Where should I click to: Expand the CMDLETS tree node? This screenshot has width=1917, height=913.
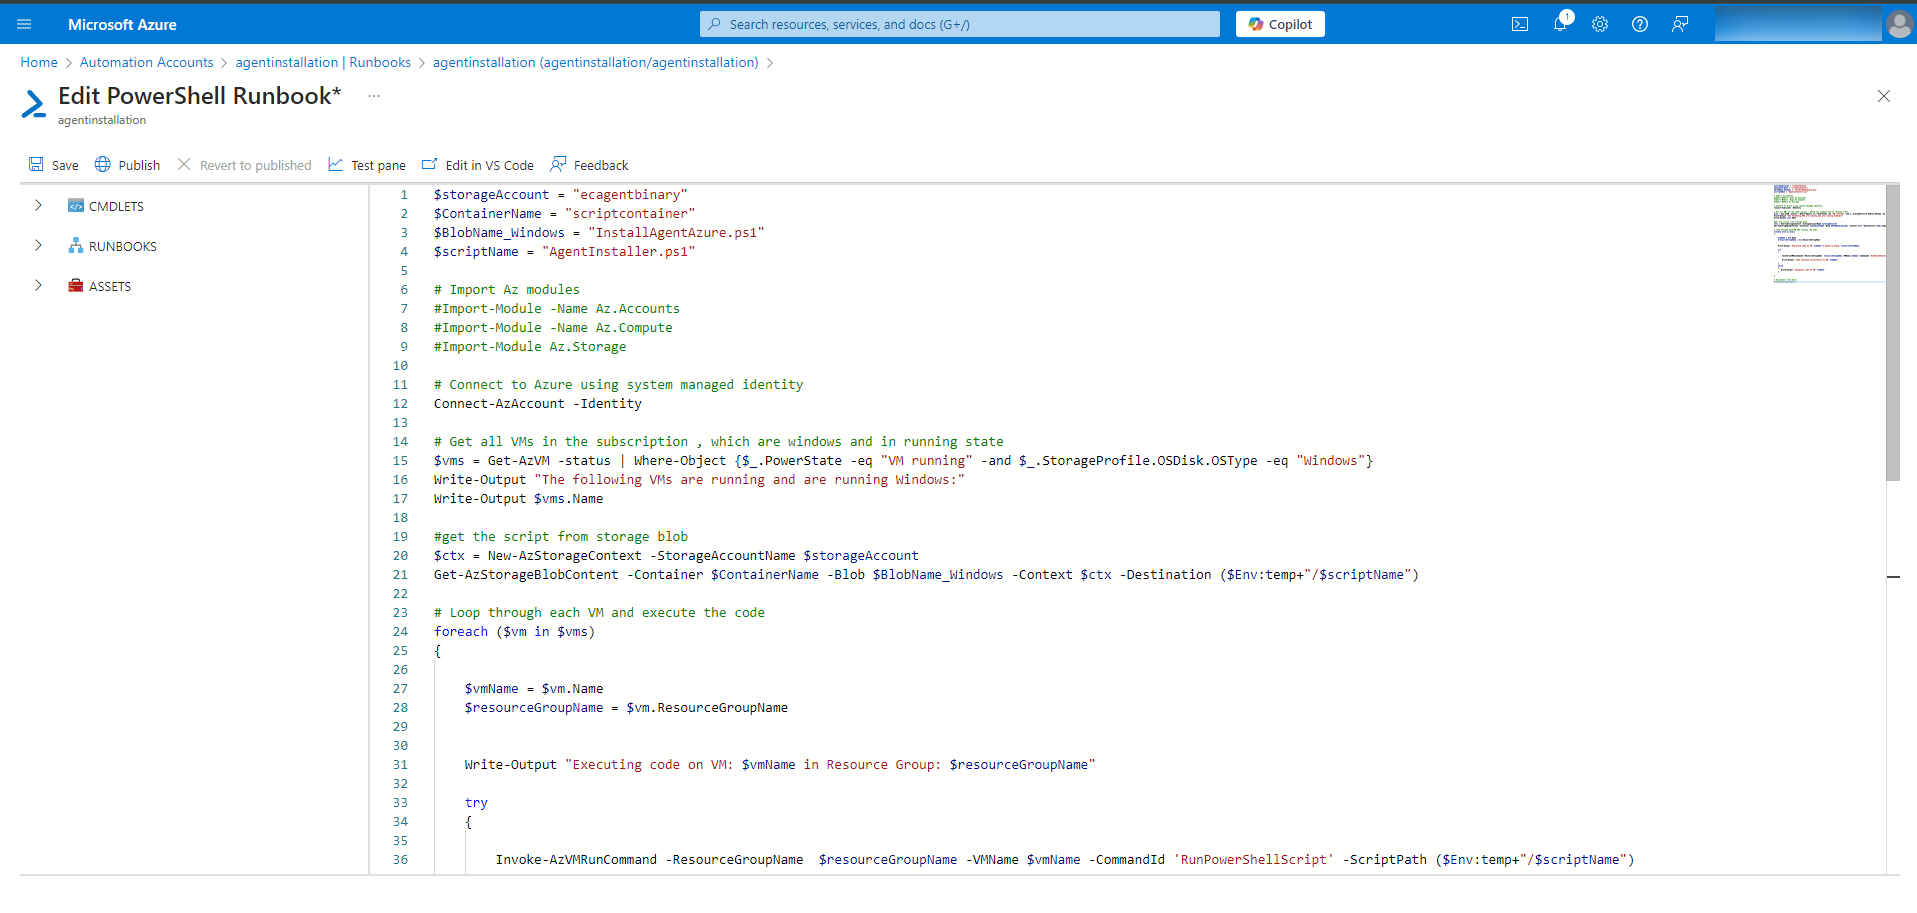coord(38,206)
